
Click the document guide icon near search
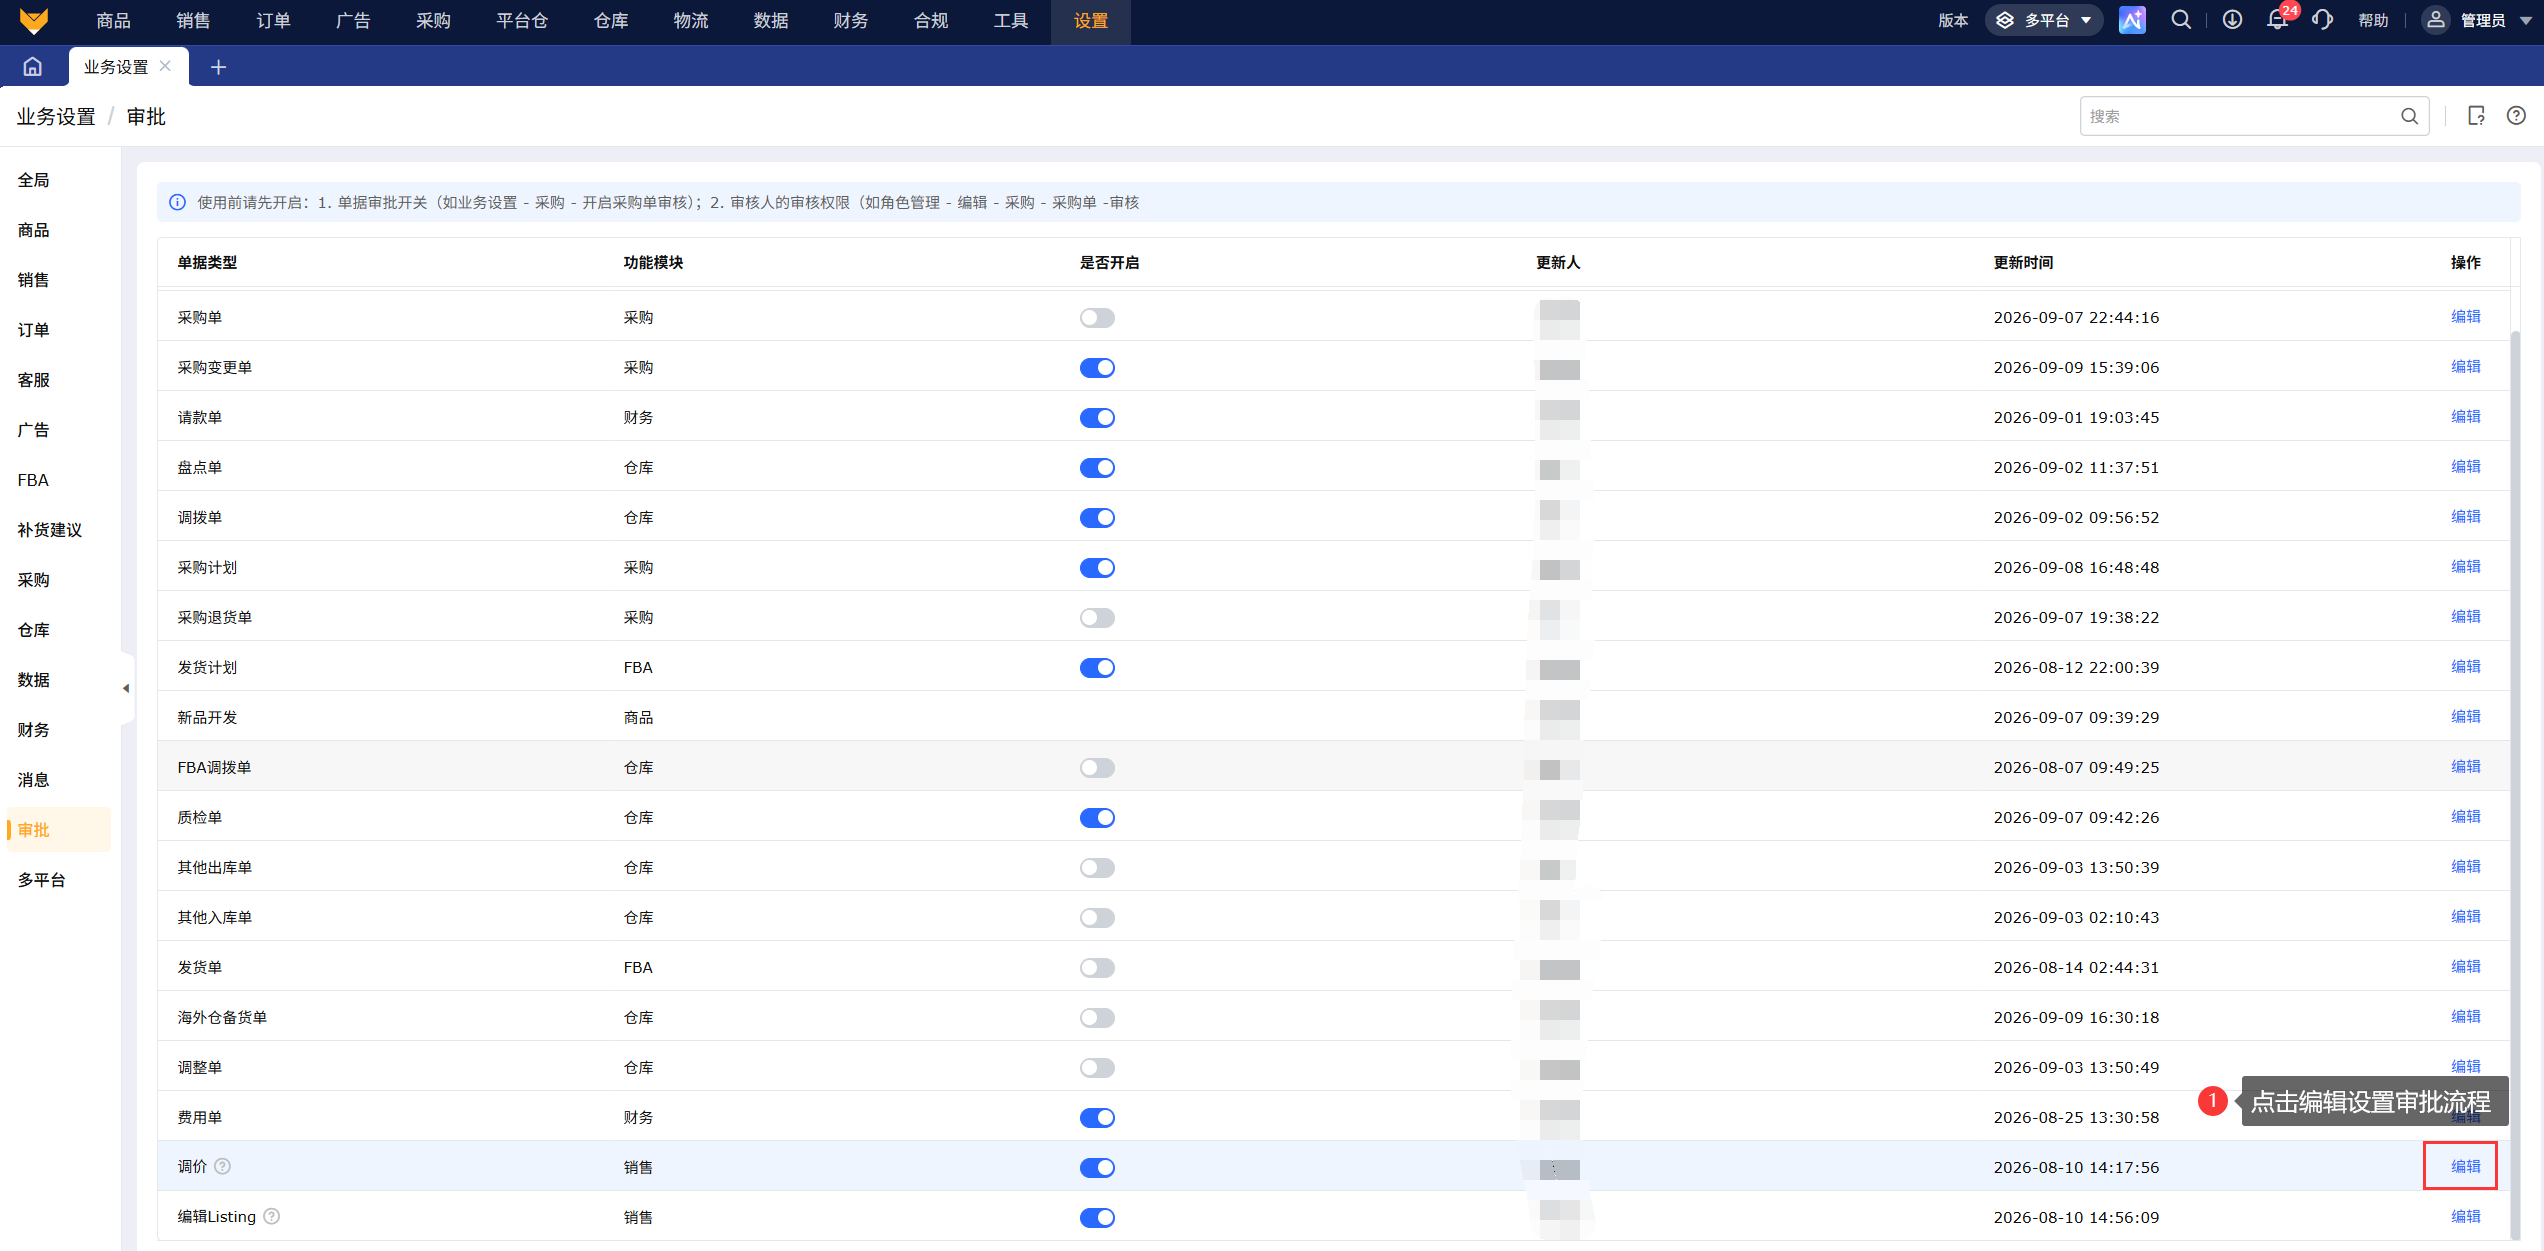(x=2476, y=116)
